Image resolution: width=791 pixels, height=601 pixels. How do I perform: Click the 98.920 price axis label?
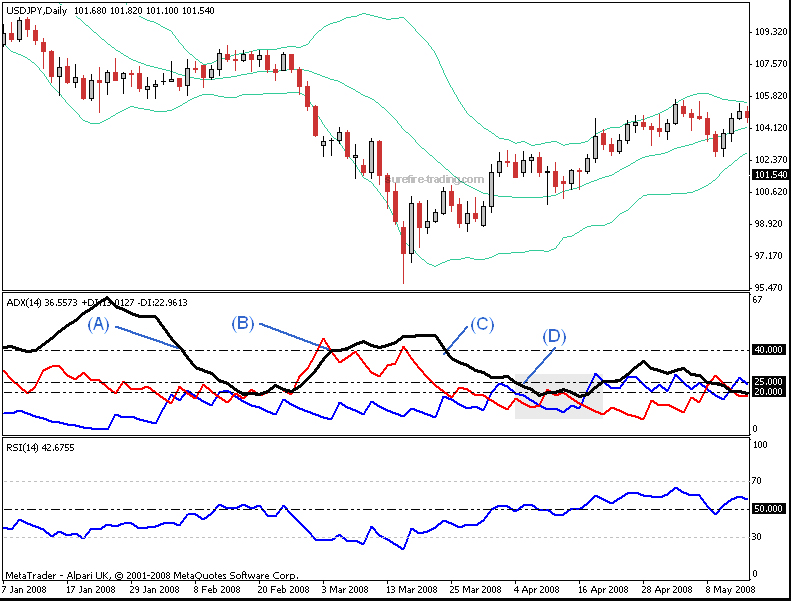point(770,224)
